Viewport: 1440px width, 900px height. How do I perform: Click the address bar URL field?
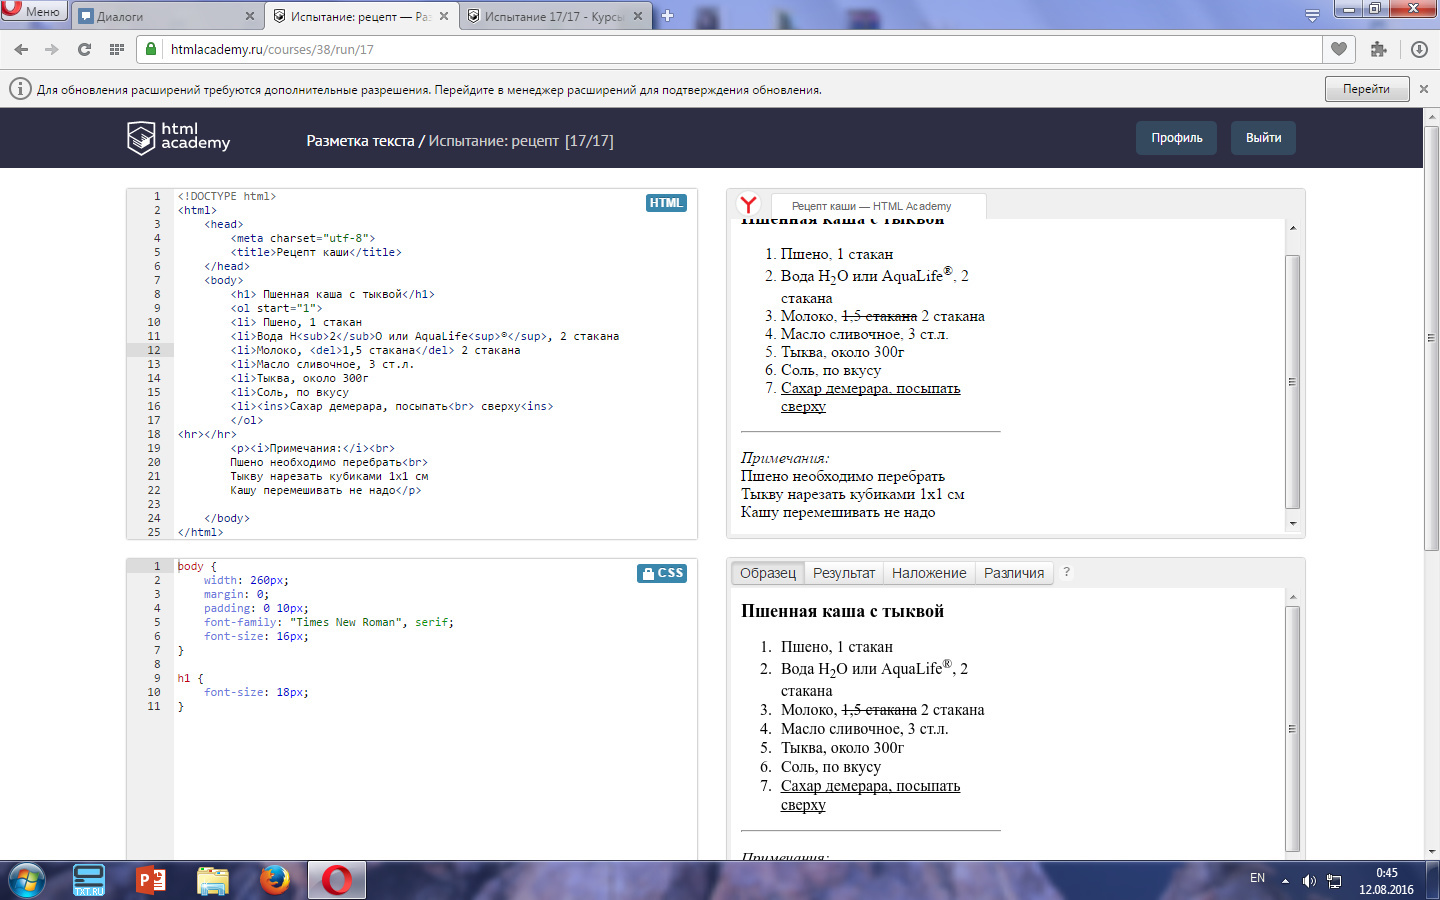[700, 49]
